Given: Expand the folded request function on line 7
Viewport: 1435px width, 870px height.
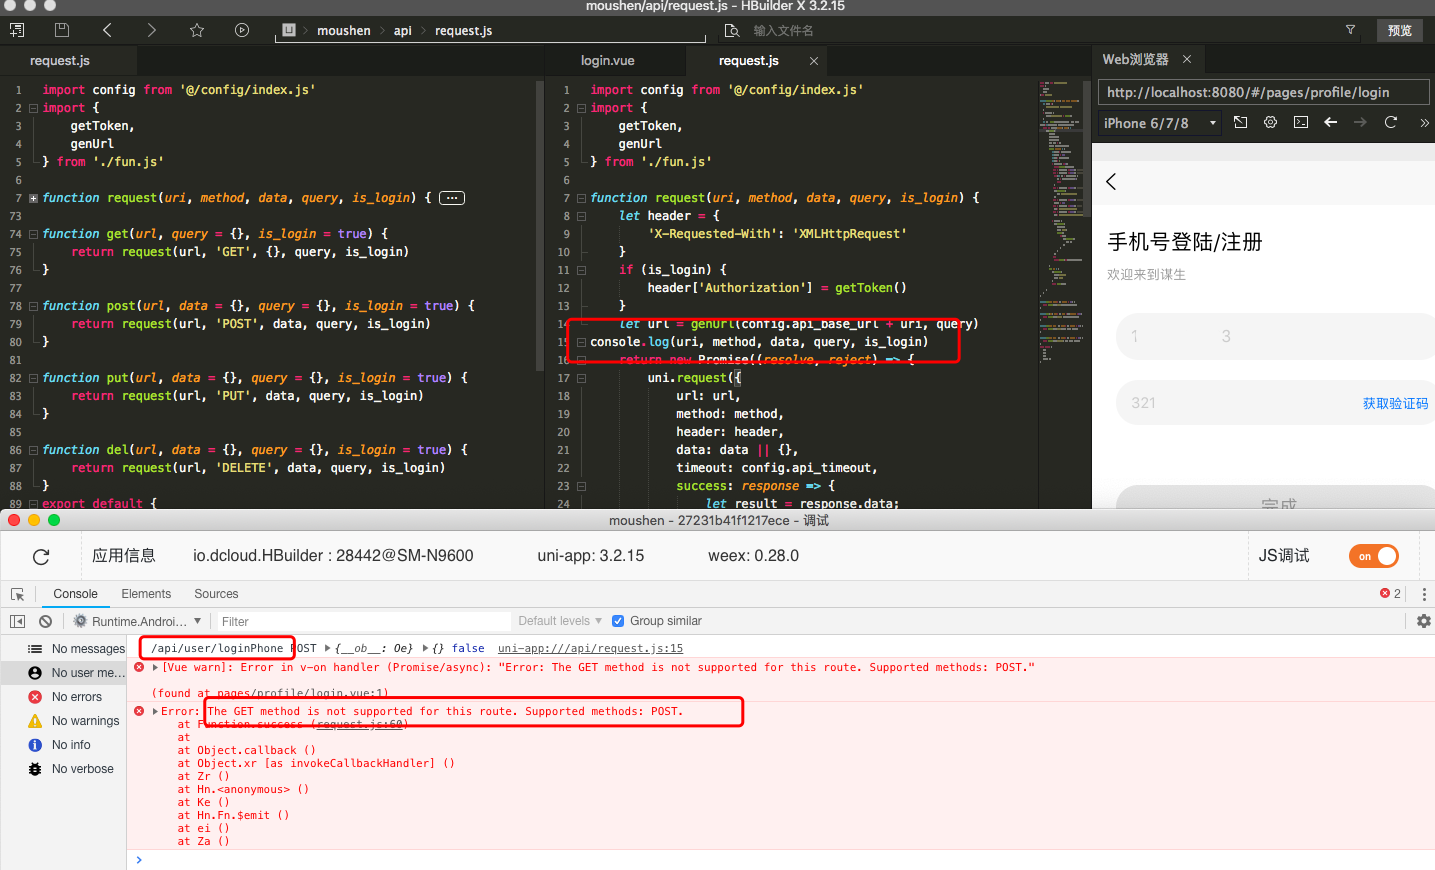Looking at the screenshot, I should click(33, 198).
